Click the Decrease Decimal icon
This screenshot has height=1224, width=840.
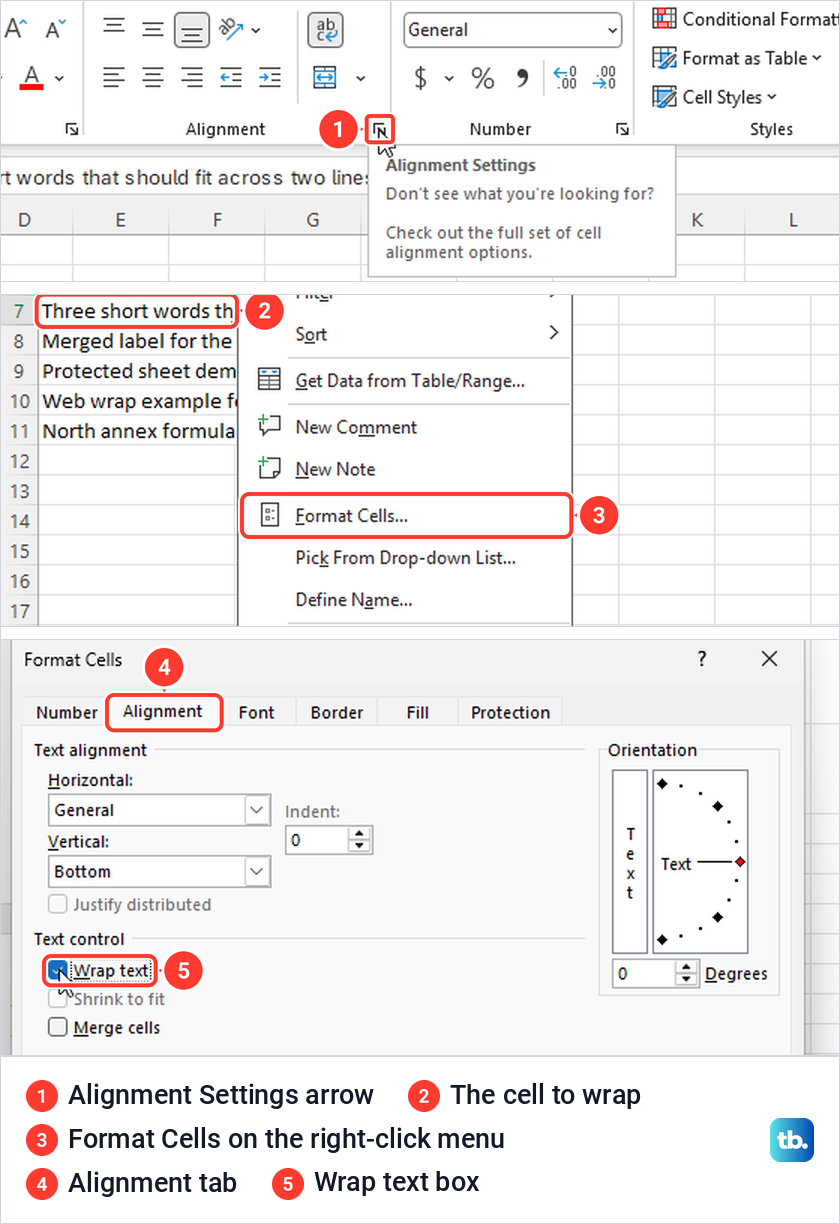(605, 77)
